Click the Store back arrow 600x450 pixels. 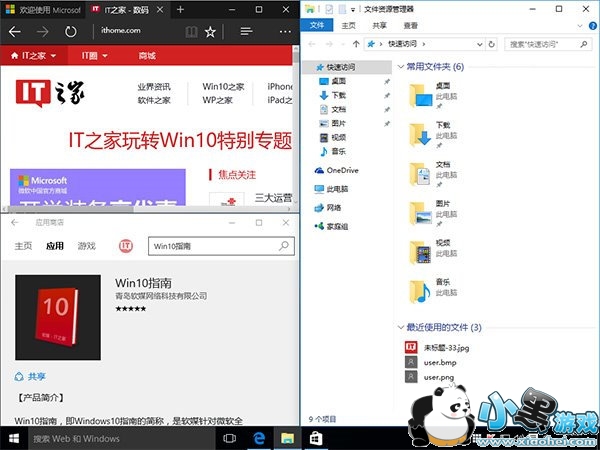click(15, 222)
